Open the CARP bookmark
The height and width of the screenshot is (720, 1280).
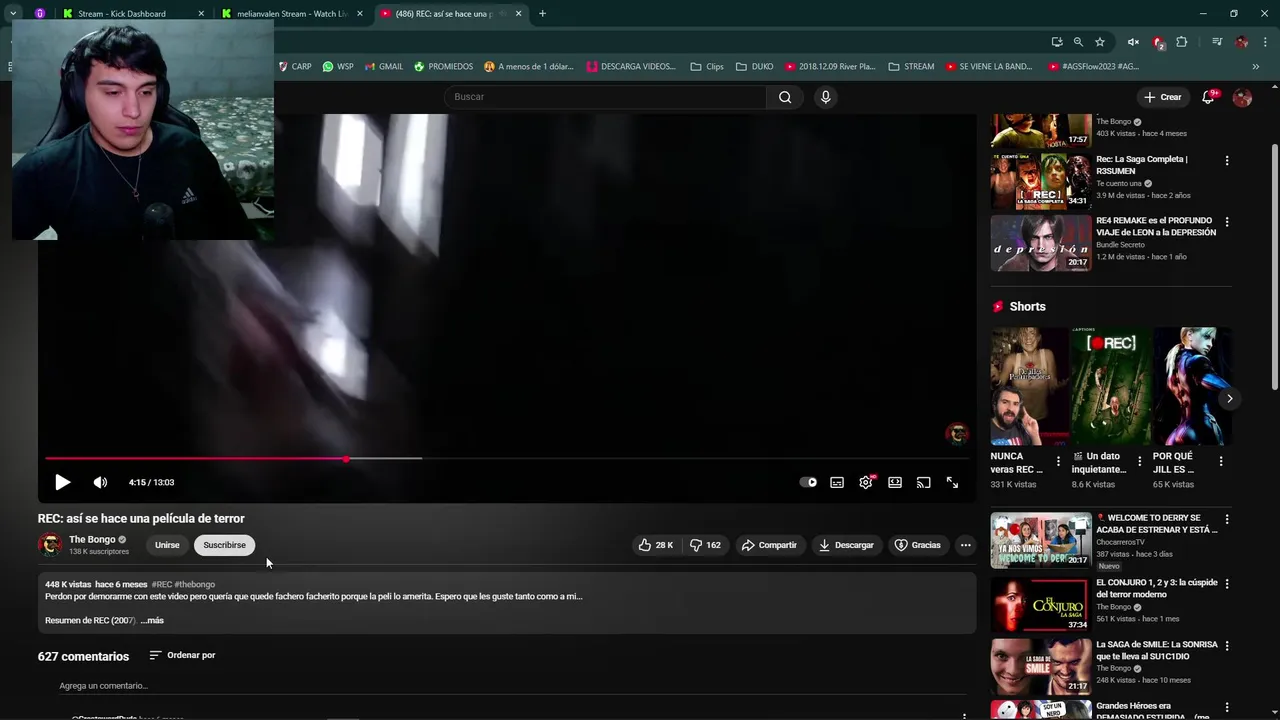295,67
